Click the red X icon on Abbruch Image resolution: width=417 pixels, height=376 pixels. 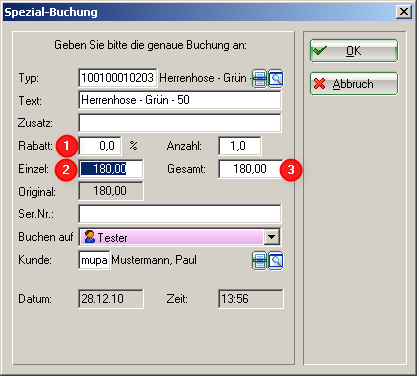point(319,84)
